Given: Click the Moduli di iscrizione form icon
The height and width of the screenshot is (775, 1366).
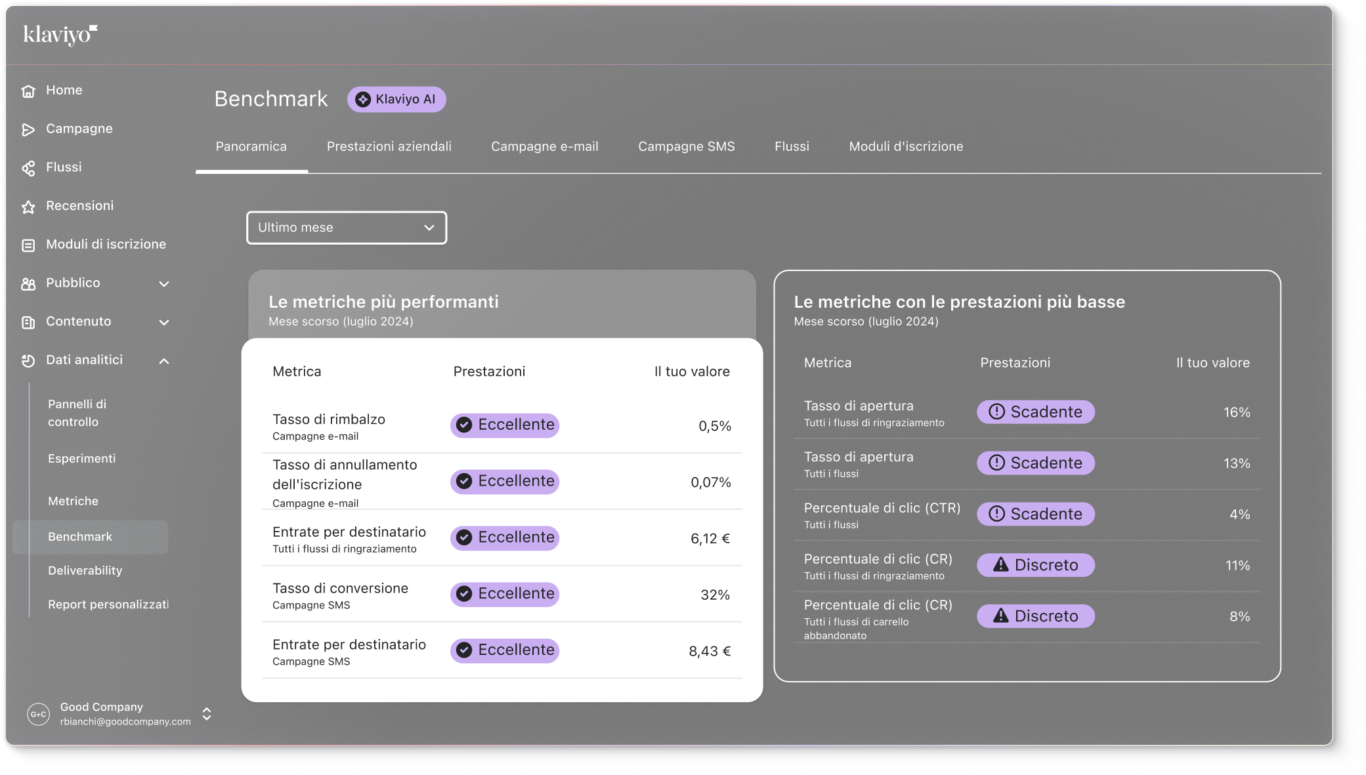Looking at the screenshot, I should pyautogui.click(x=28, y=245).
